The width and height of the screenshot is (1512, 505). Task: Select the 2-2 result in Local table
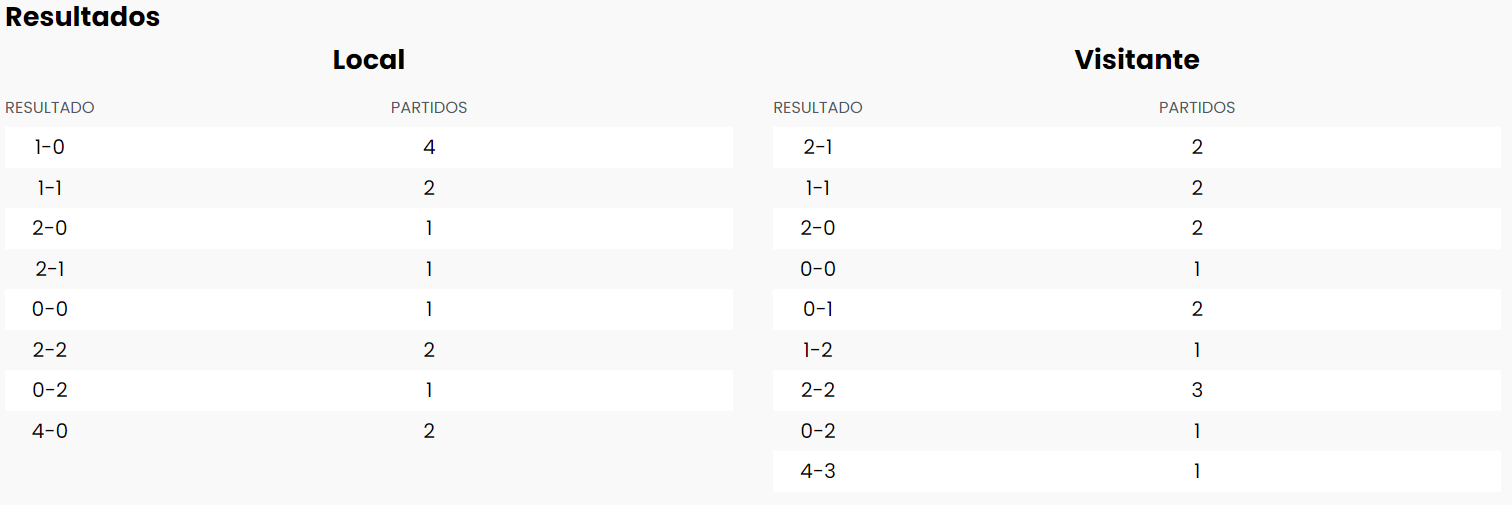click(x=50, y=350)
